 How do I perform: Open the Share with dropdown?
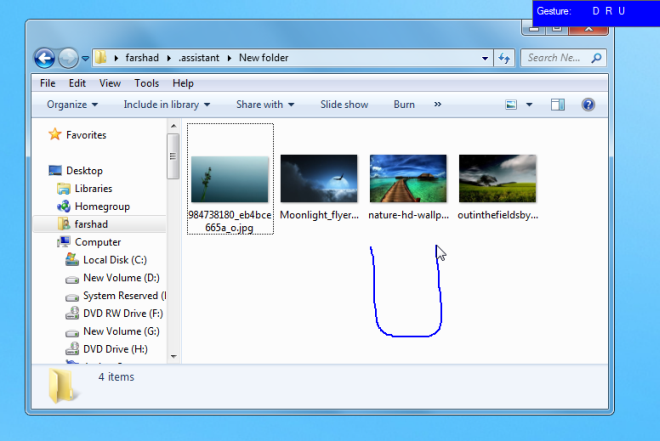[265, 104]
